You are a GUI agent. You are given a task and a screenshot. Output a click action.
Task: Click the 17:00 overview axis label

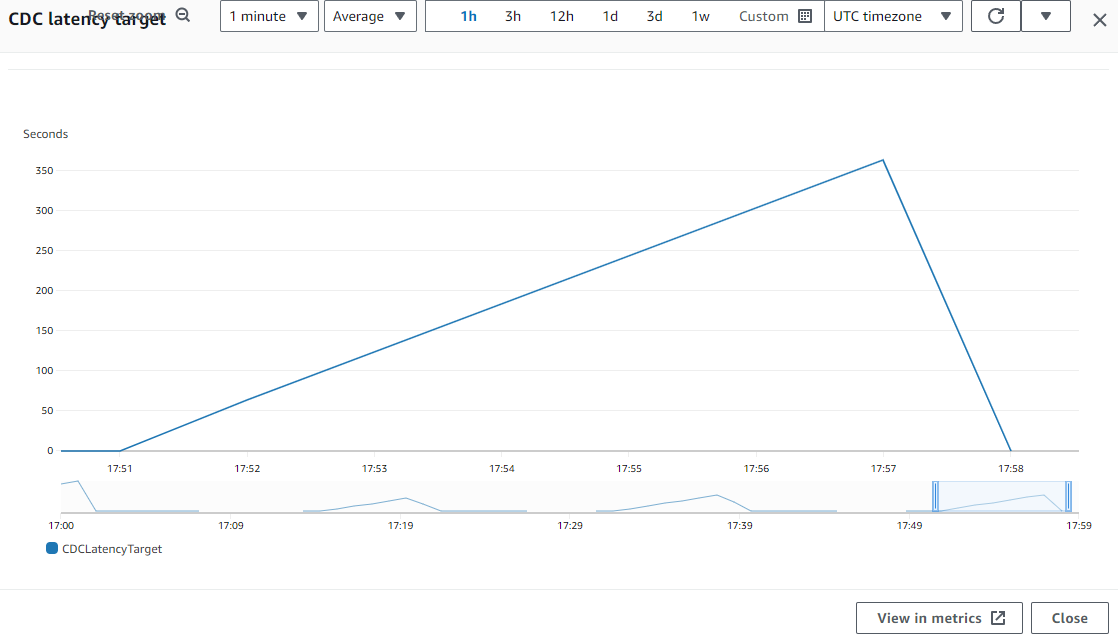(x=61, y=525)
